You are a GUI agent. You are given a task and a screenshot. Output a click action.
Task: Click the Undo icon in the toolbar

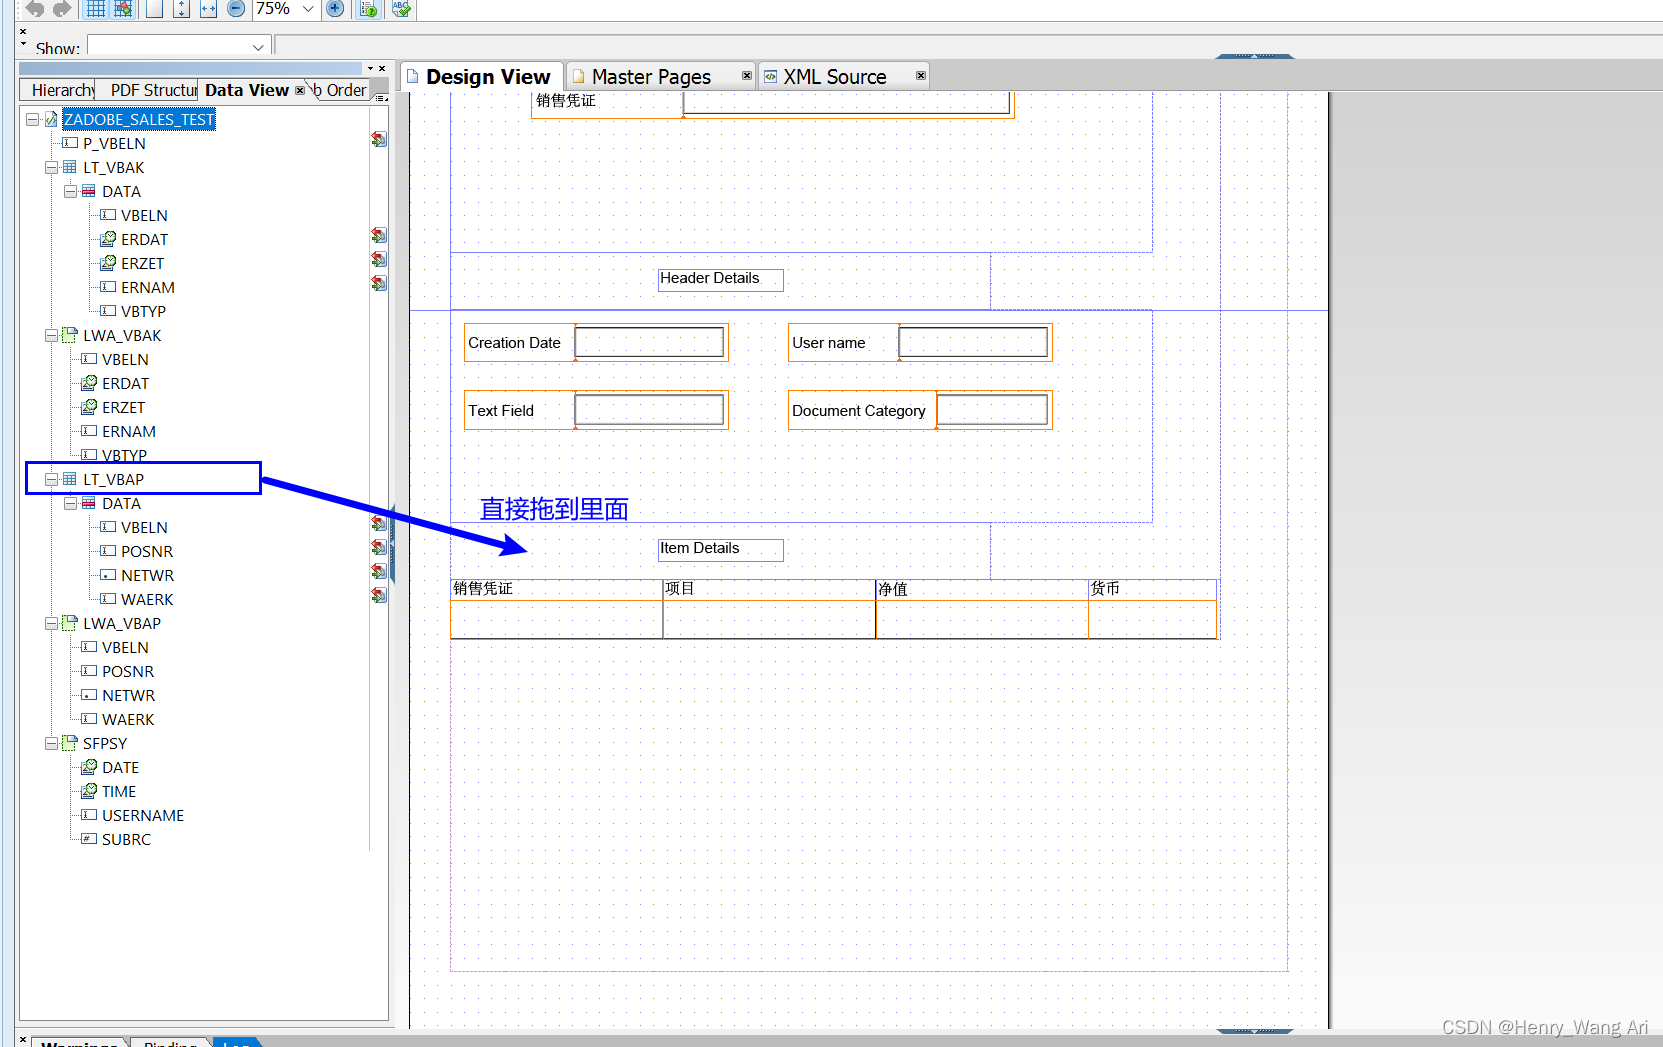[x=33, y=9]
